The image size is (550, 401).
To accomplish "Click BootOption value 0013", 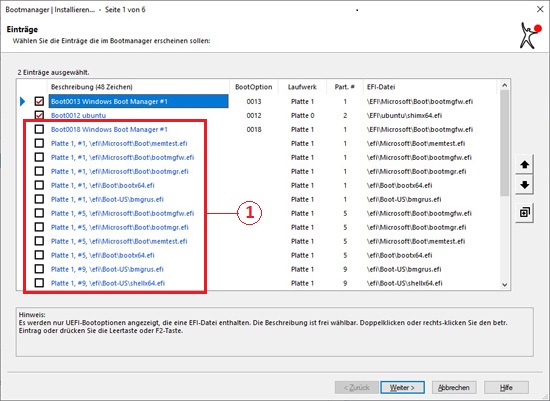I will pyautogui.click(x=254, y=101).
